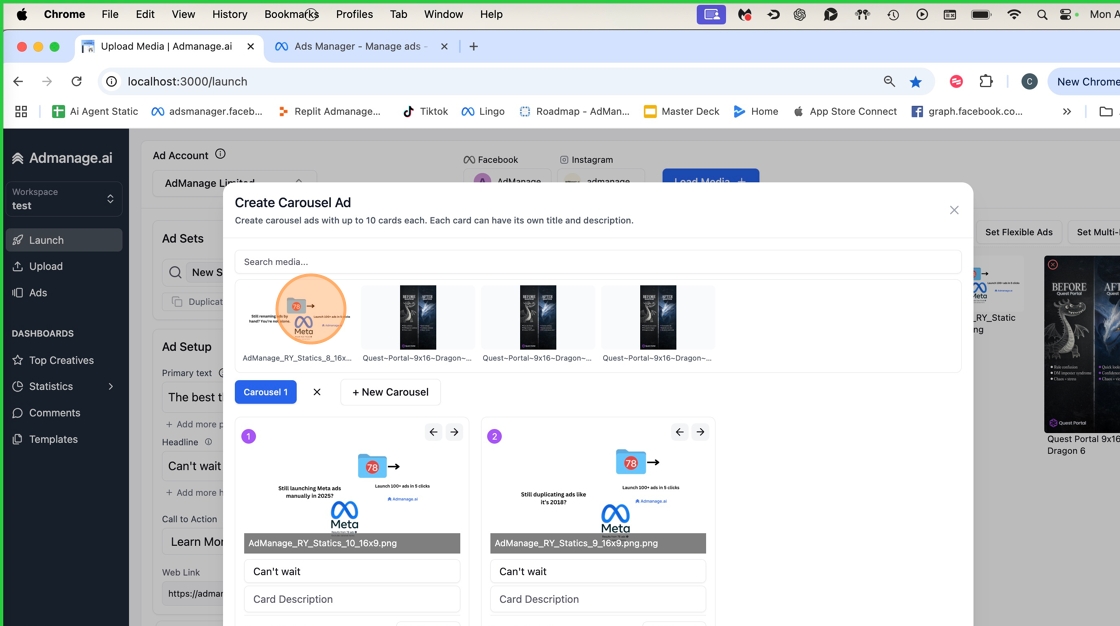1120x626 pixels.
Task: Click the Admanage.ai logo
Action: [x=62, y=158]
